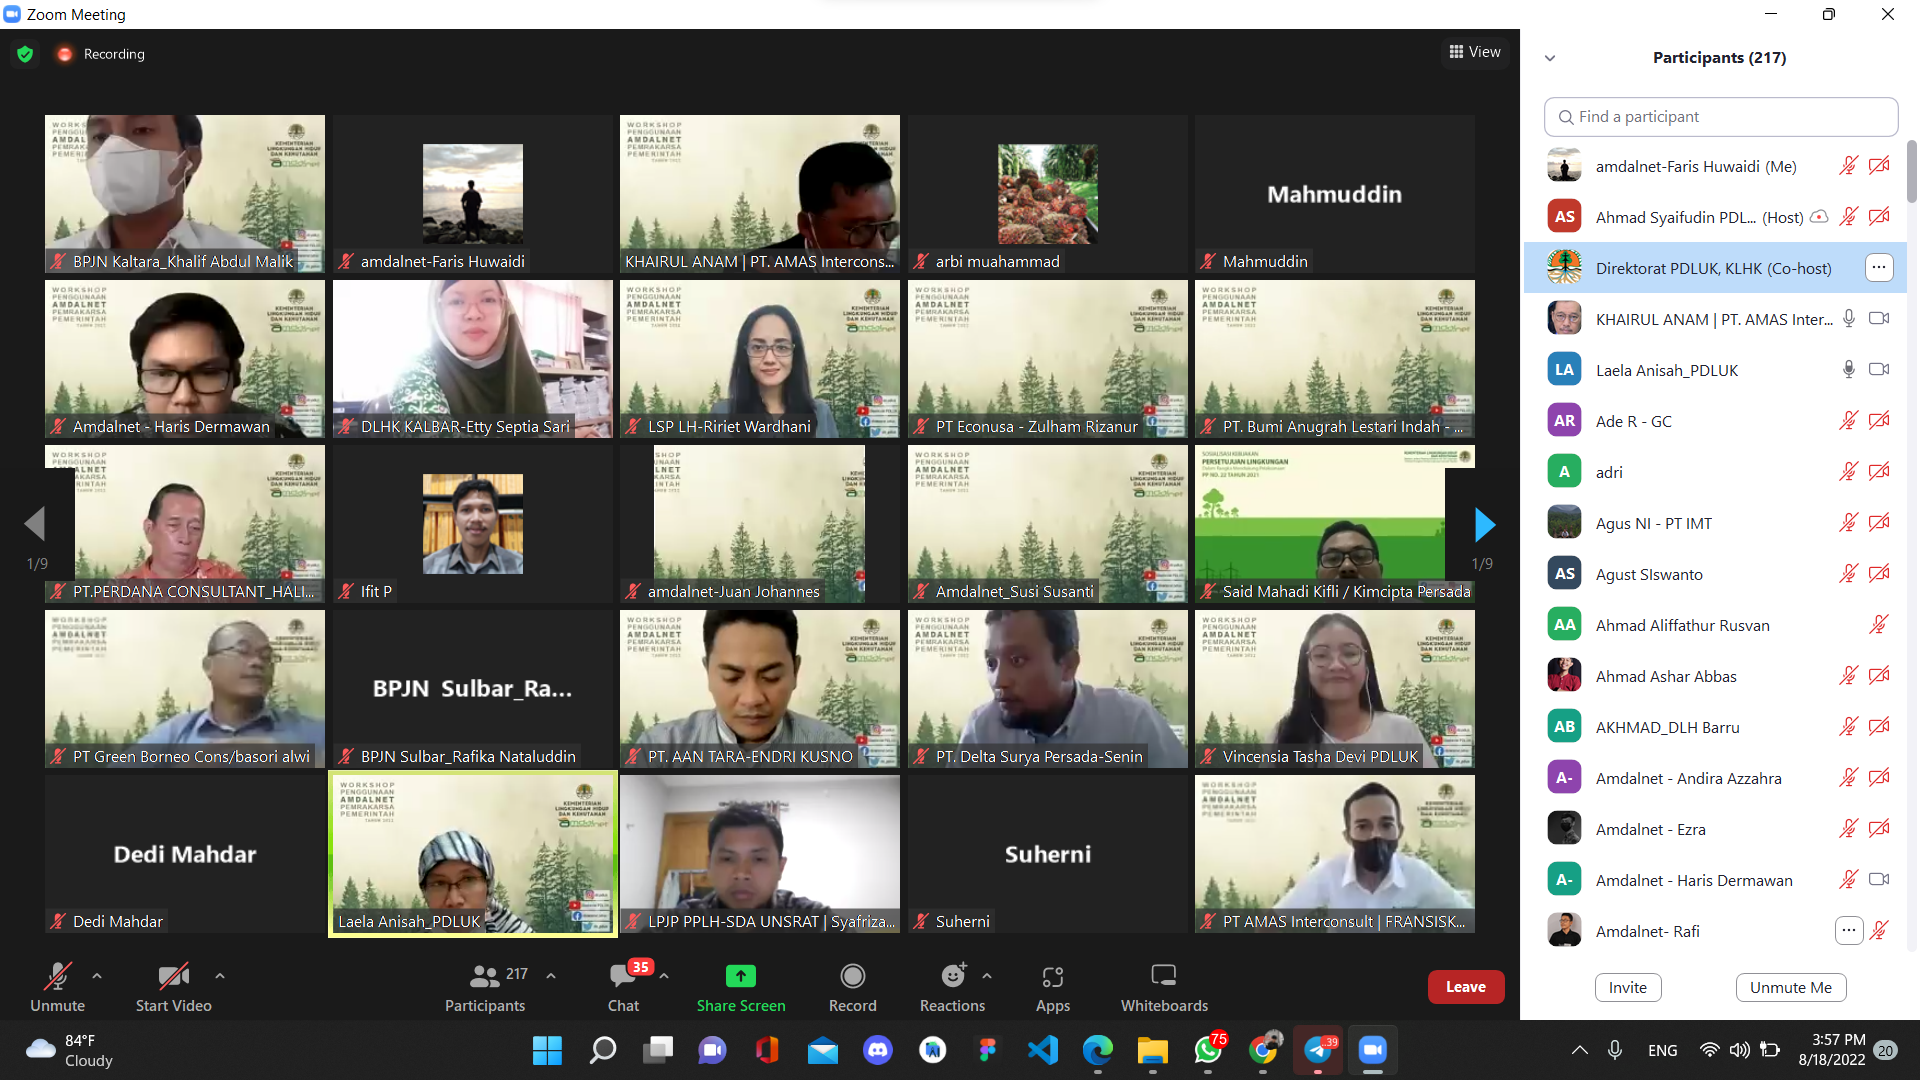Viewport: 1920px width, 1080px height.
Task: Open the Chat panel icon
Action: tap(623, 976)
